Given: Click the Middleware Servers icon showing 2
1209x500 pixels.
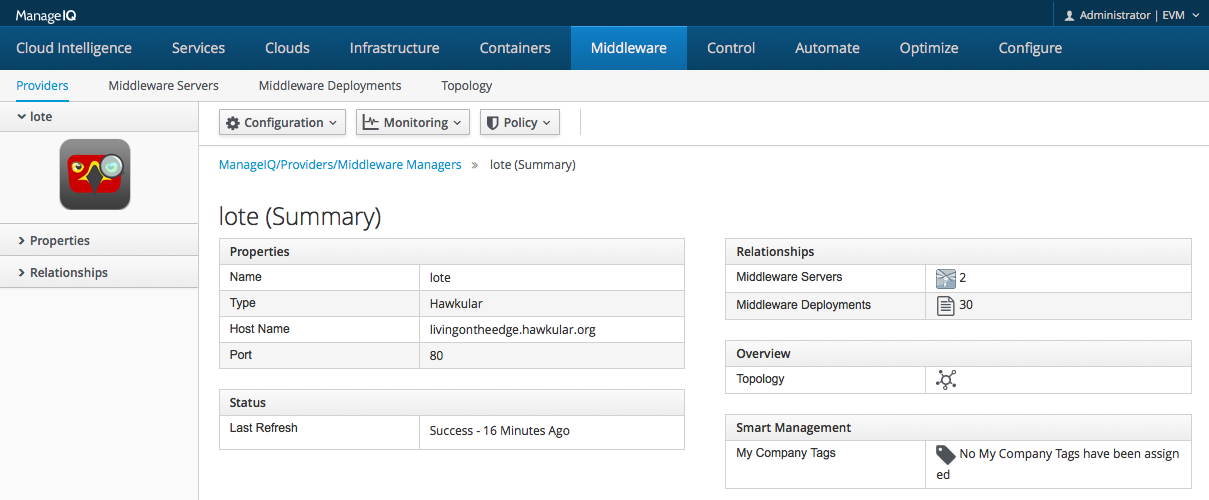Looking at the screenshot, I should tap(946, 278).
